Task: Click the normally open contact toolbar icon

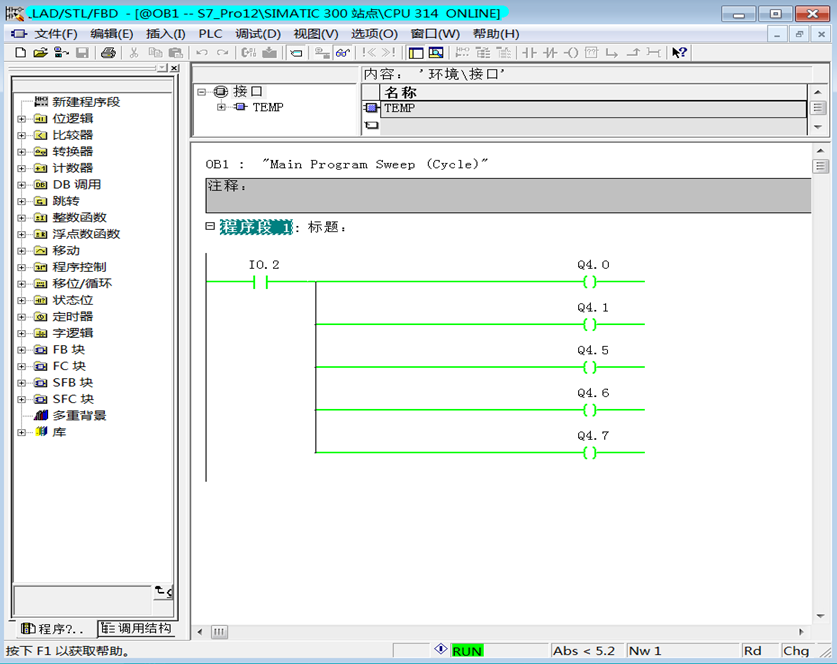Action: pos(530,52)
